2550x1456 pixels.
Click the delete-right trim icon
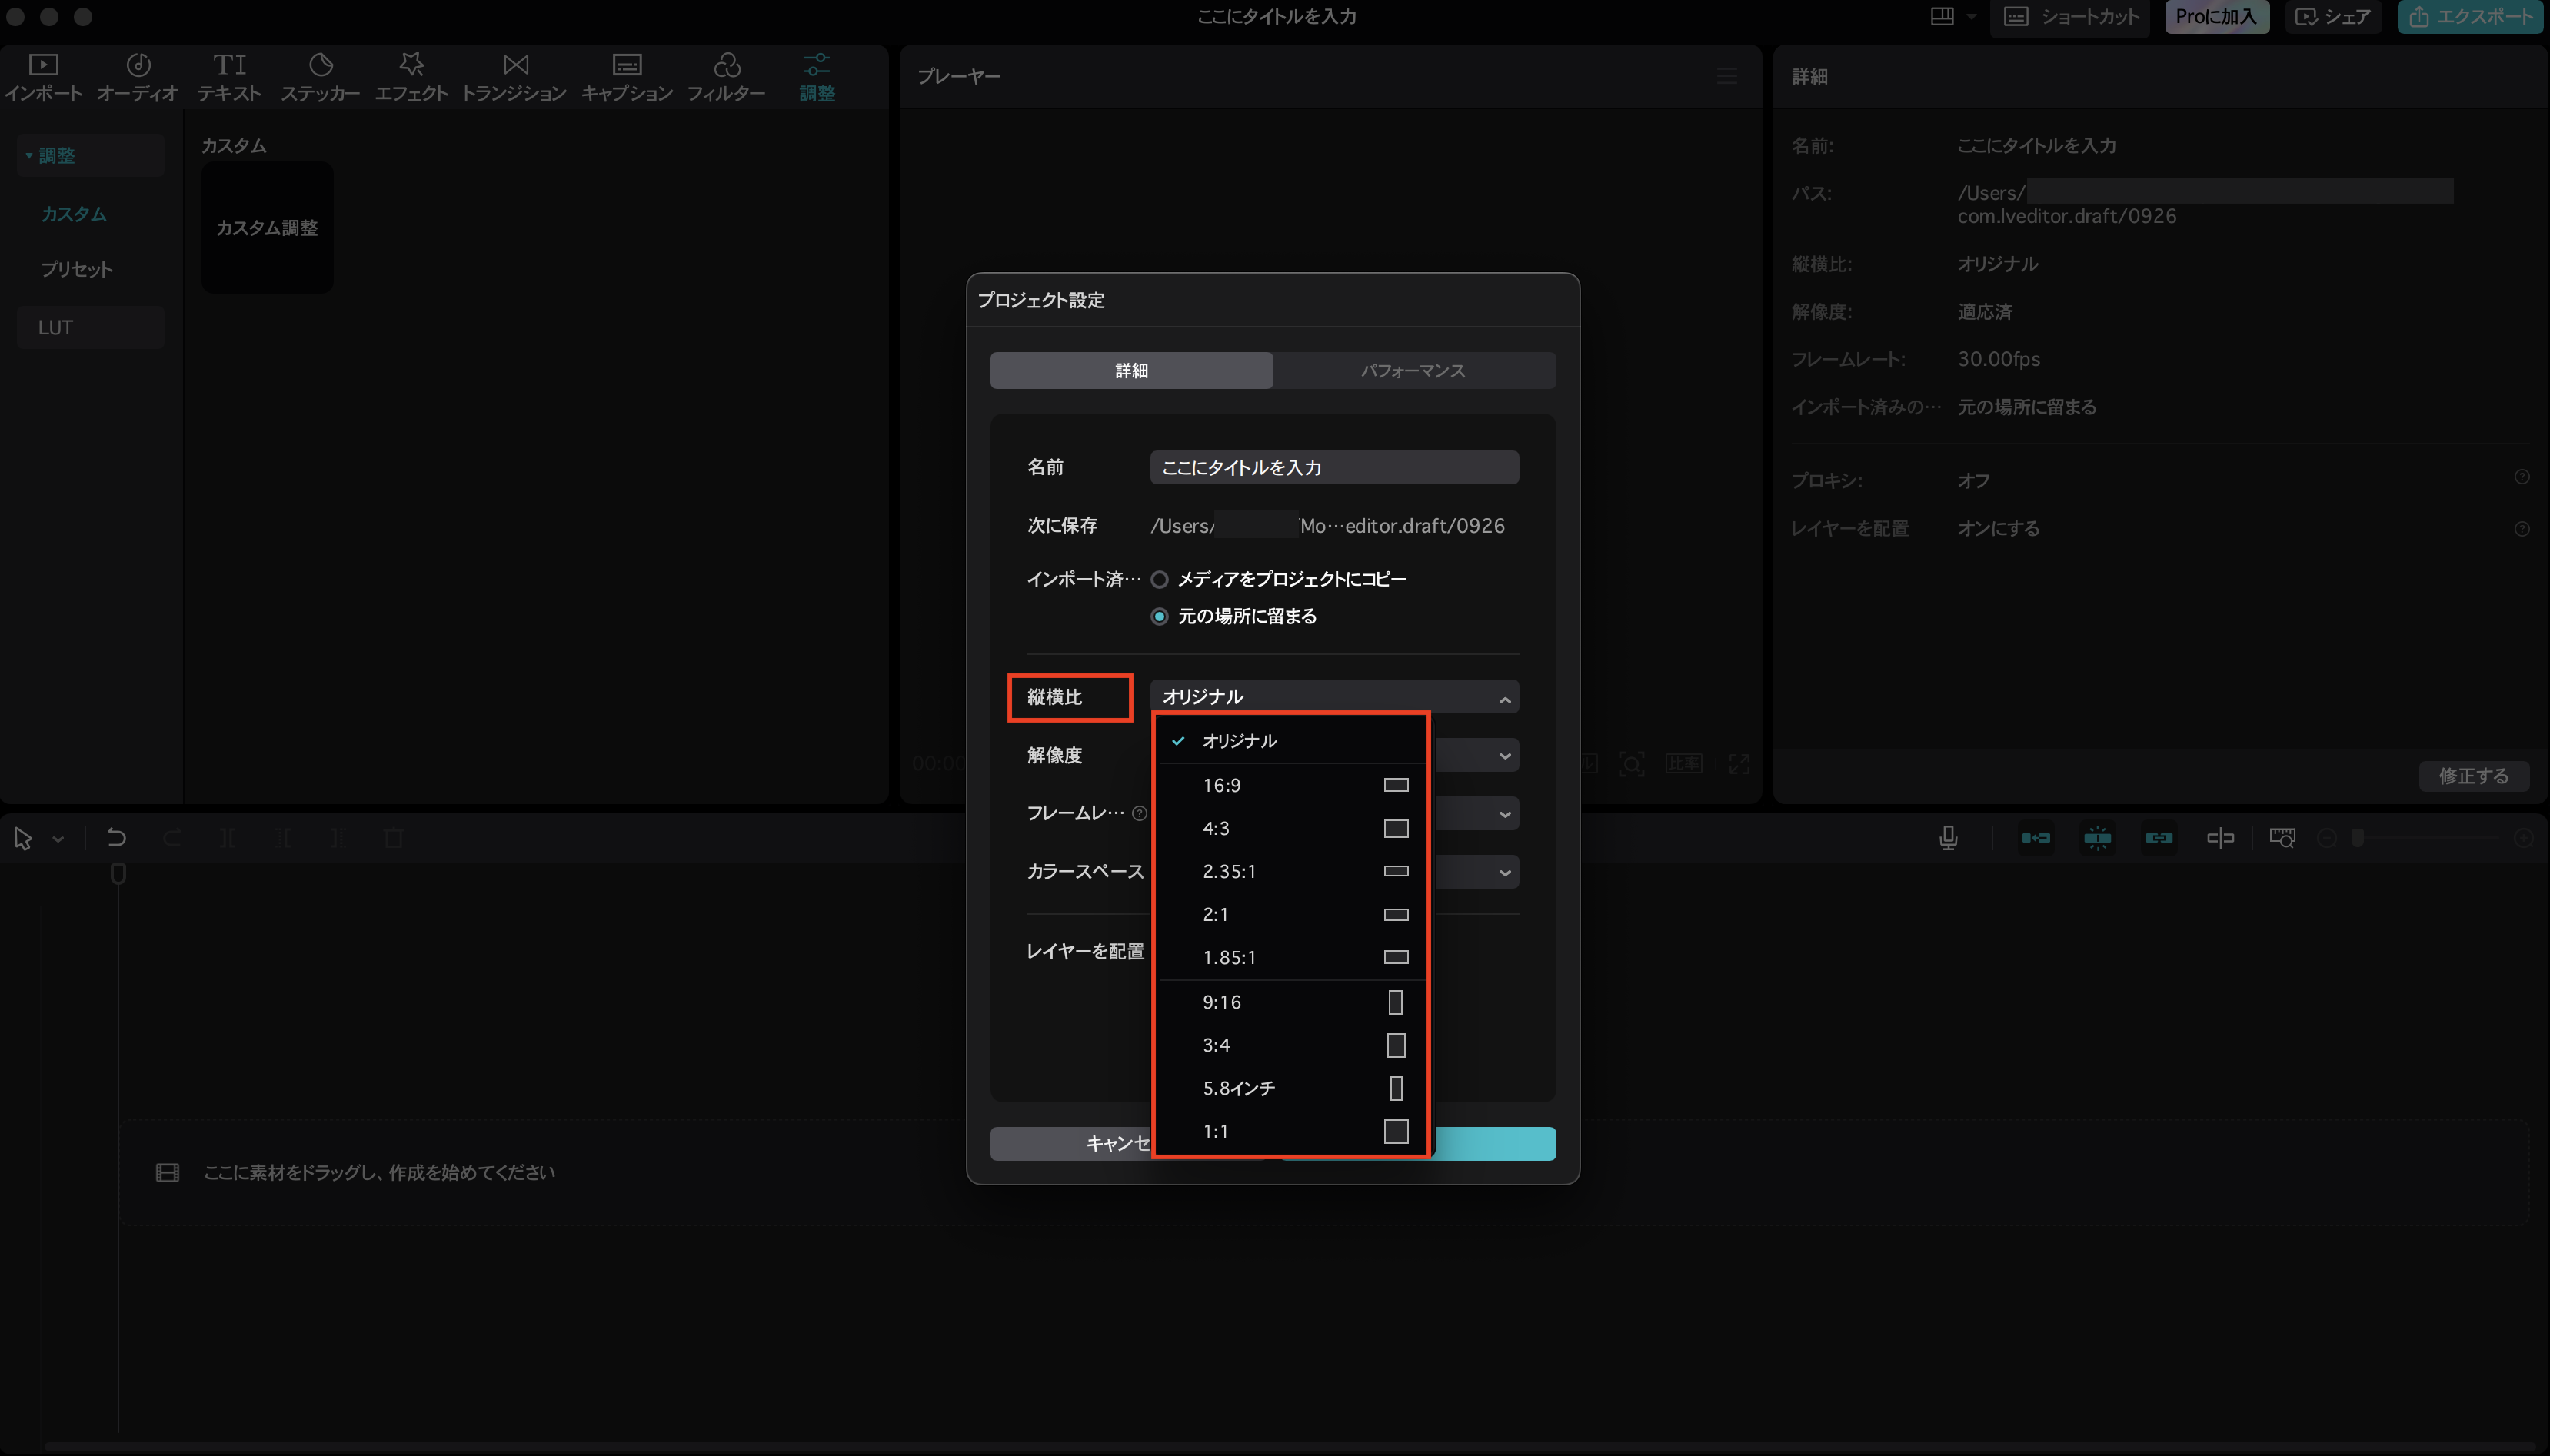(338, 838)
